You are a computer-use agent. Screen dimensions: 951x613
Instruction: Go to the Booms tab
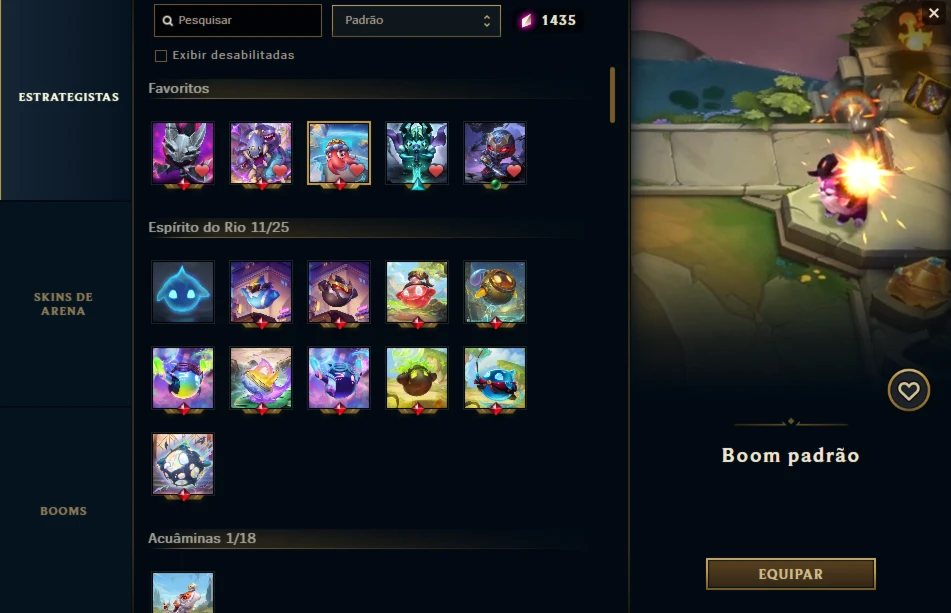(x=64, y=511)
